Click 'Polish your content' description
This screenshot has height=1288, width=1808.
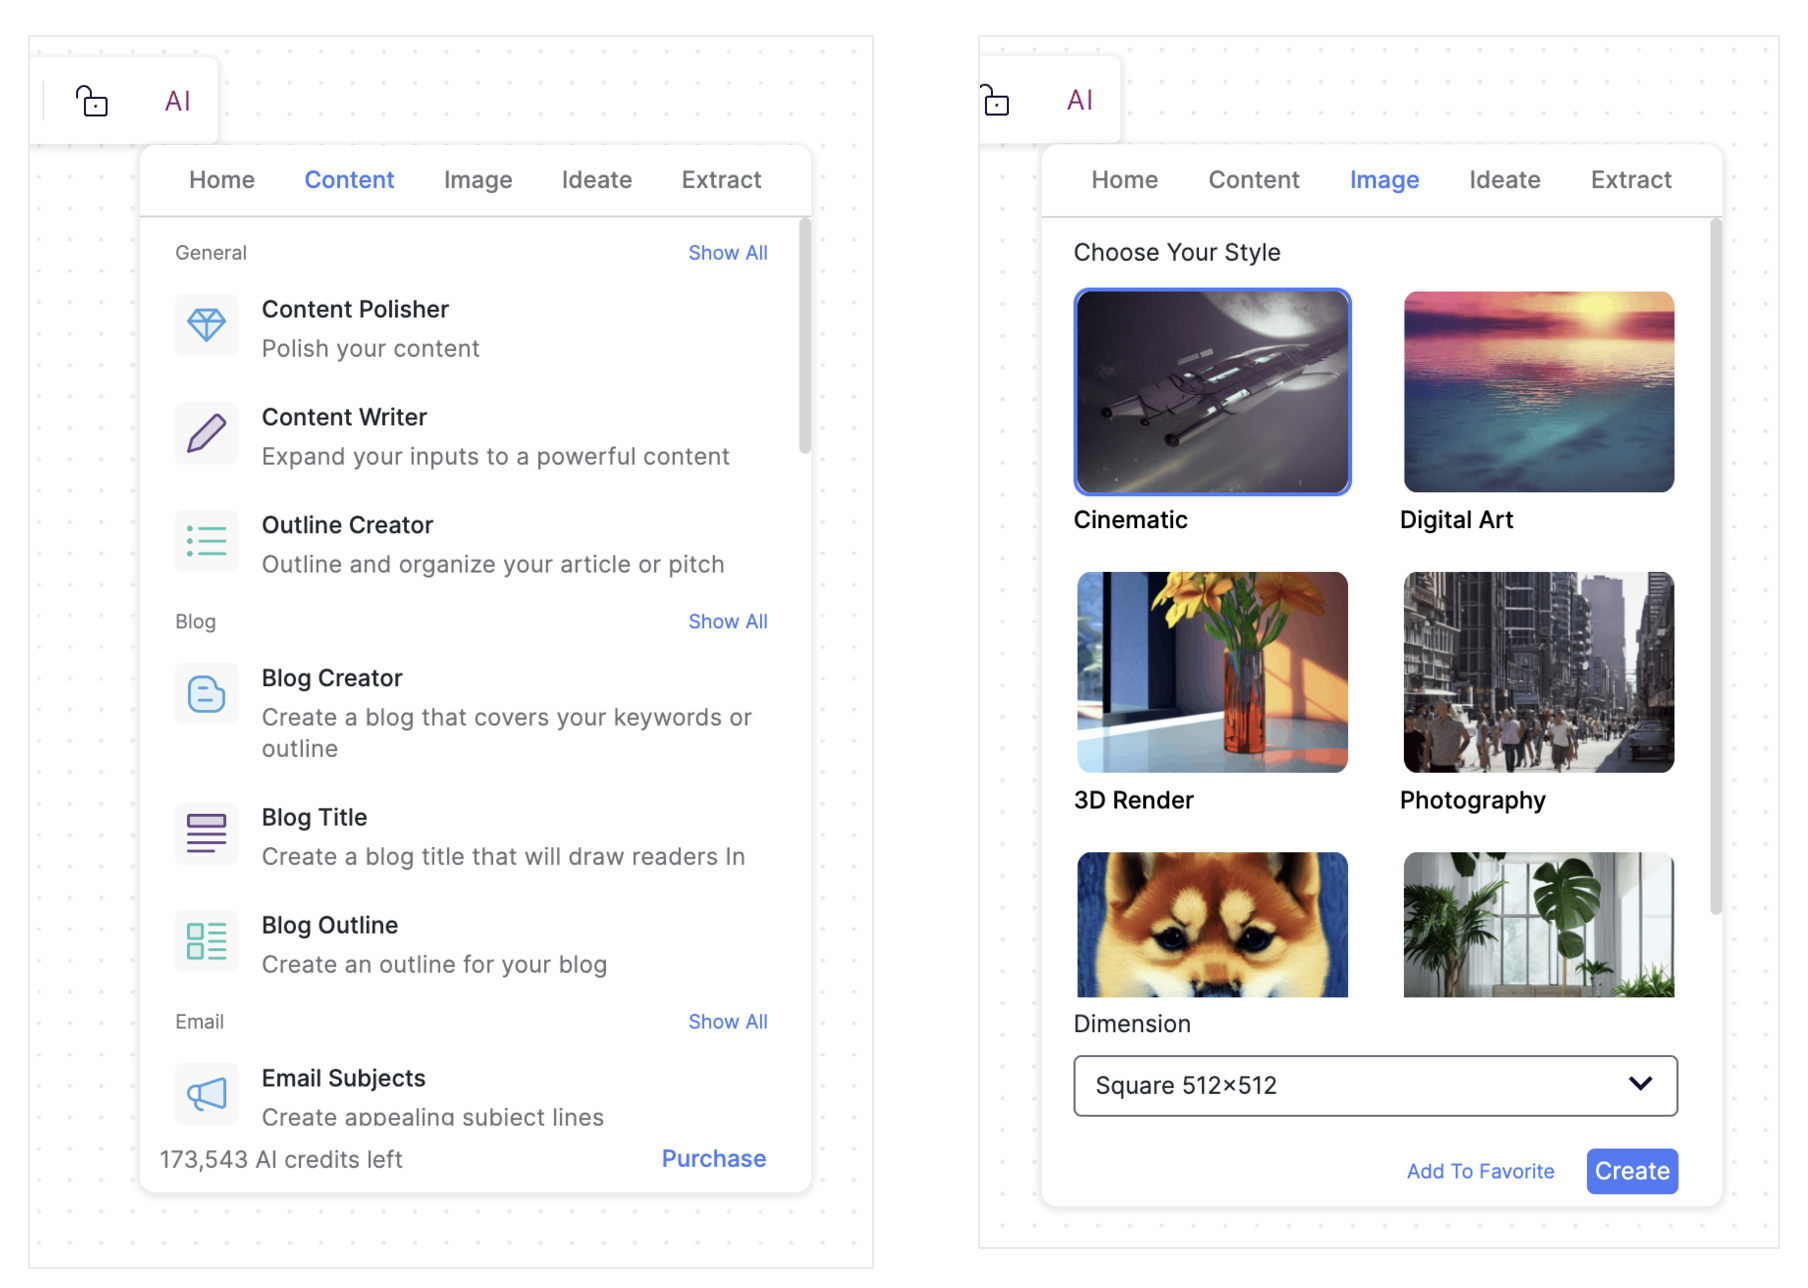coord(371,349)
